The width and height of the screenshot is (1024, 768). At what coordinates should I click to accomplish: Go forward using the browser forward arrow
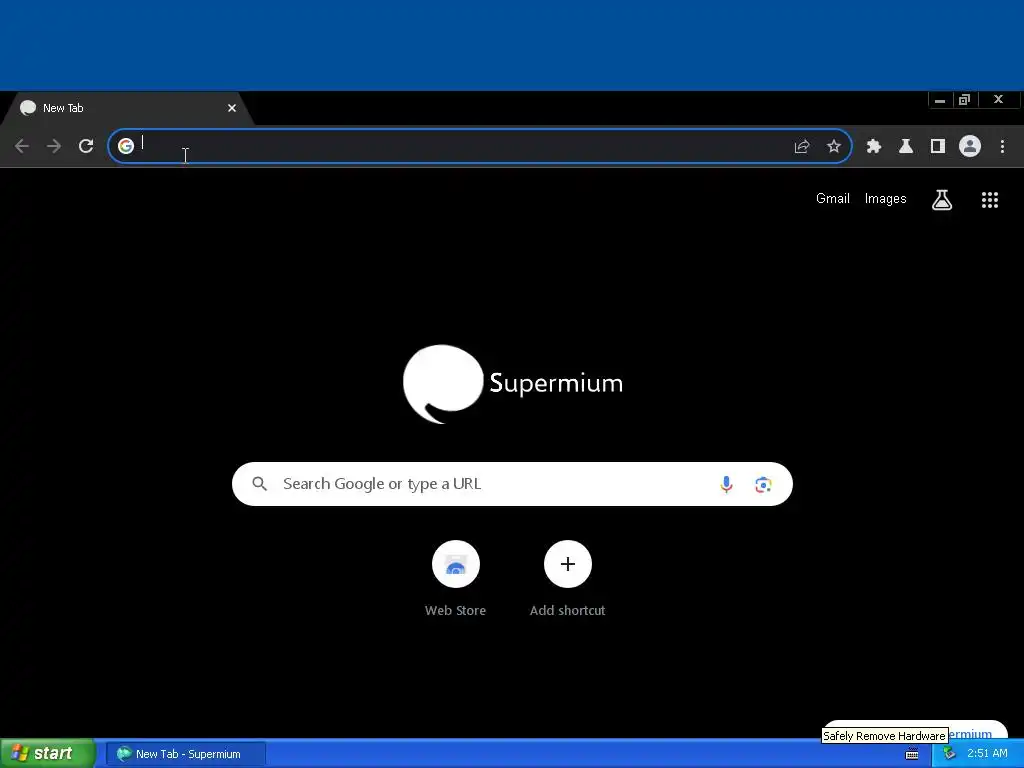pos(54,146)
